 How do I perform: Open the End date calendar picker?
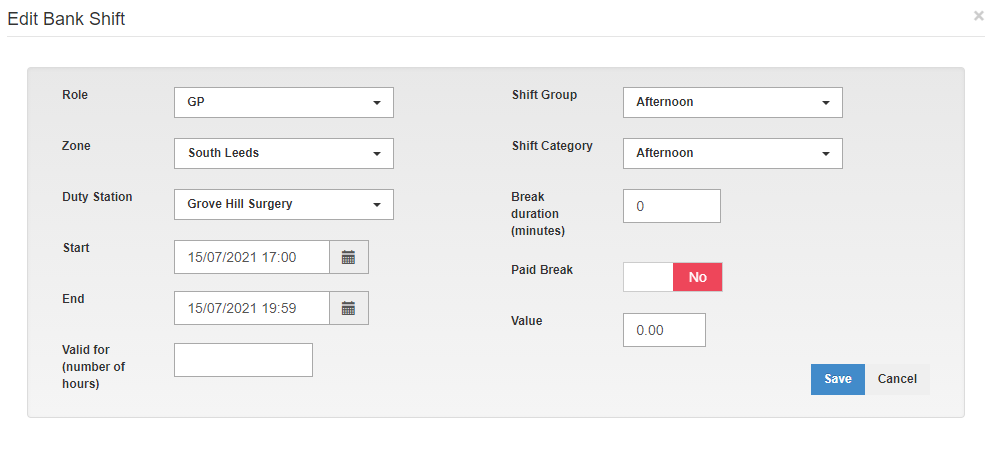coord(348,308)
